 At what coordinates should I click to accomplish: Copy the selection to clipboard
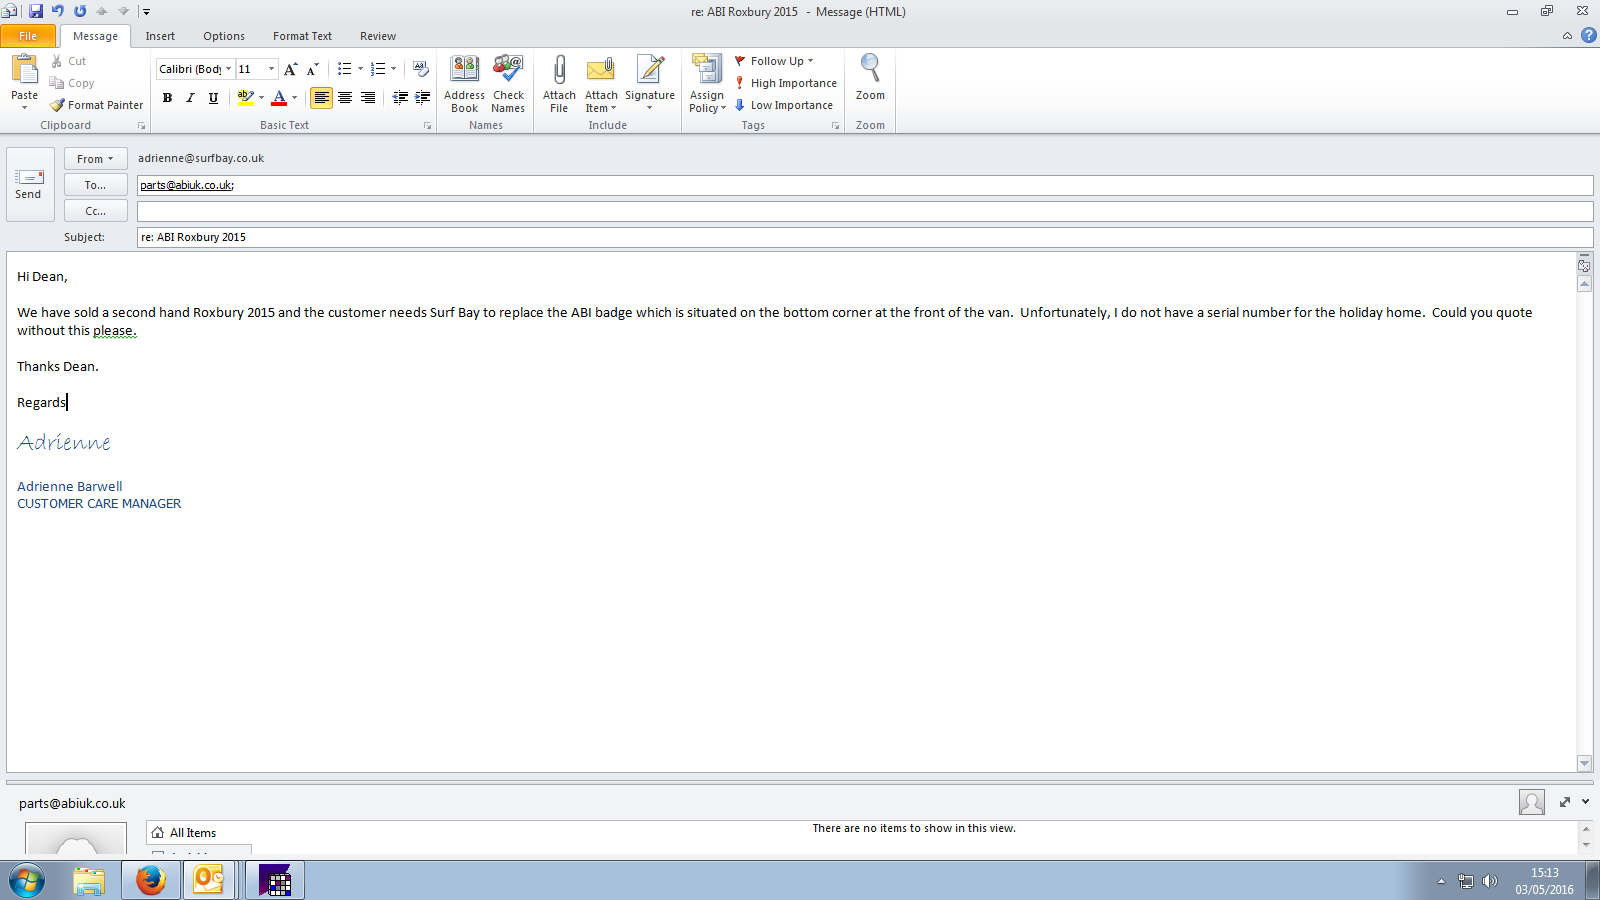pos(72,83)
